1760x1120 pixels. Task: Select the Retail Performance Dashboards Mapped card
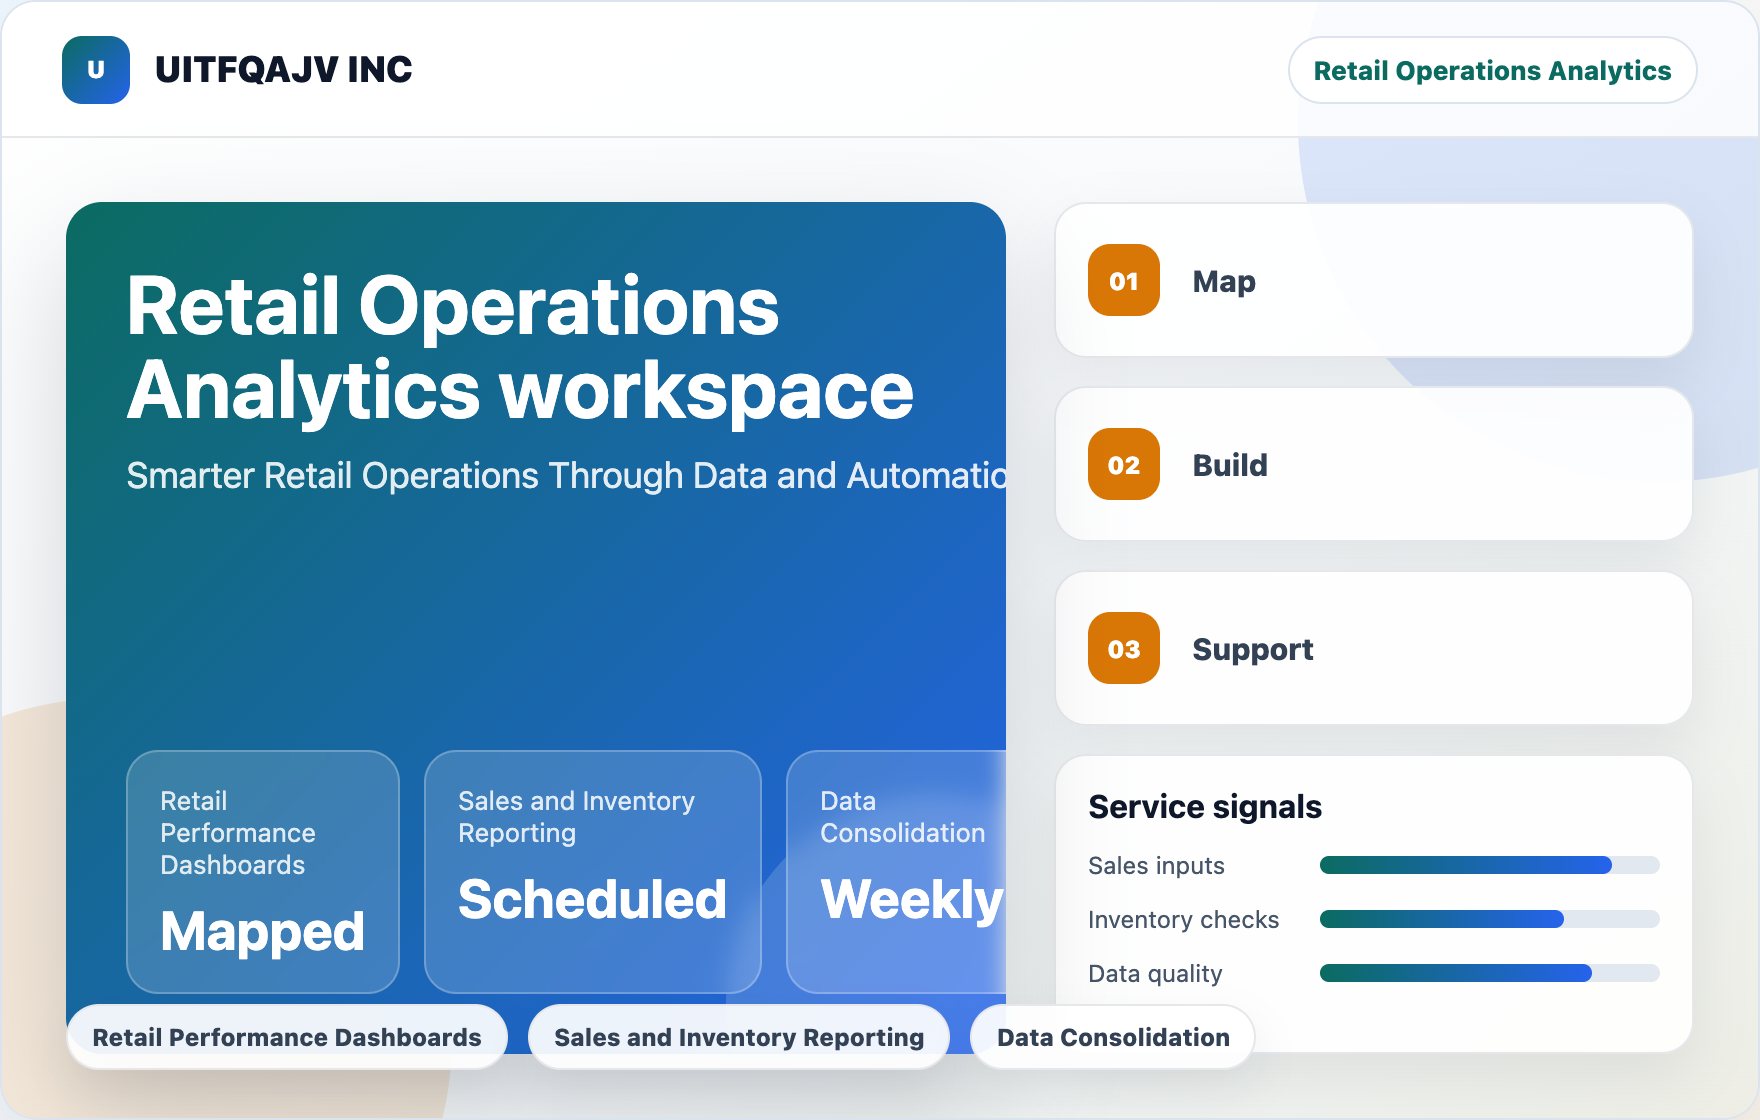[x=263, y=872]
